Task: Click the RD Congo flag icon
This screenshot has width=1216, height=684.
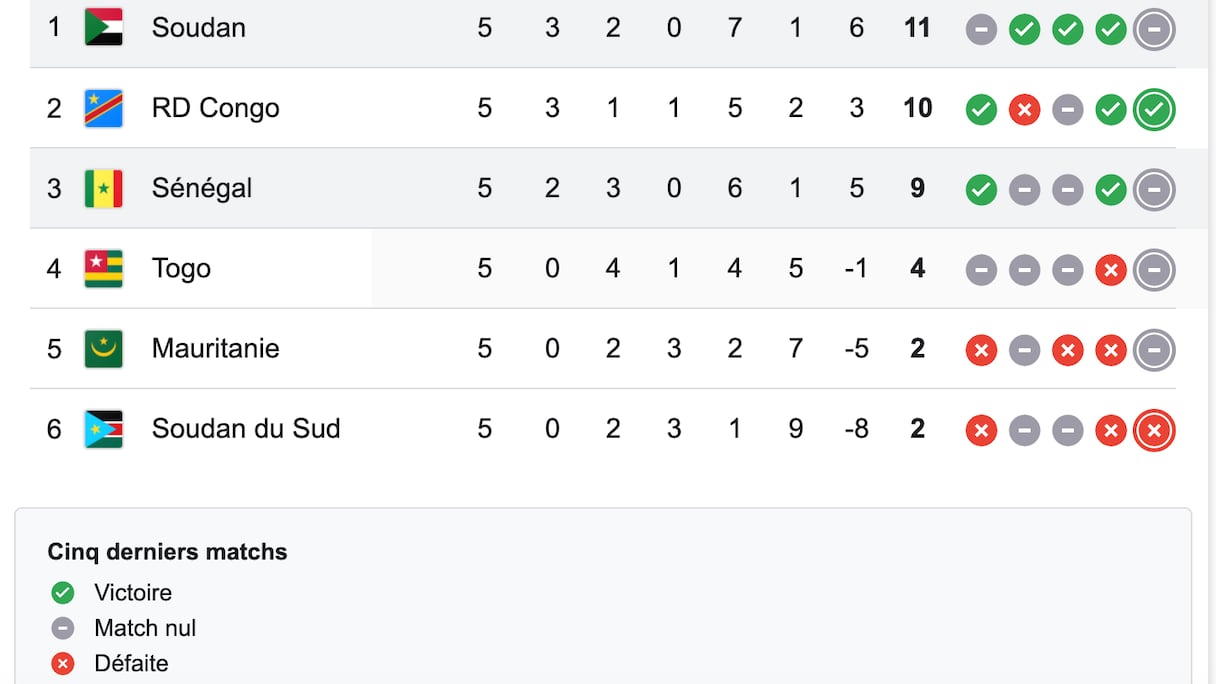Action: (x=103, y=108)
